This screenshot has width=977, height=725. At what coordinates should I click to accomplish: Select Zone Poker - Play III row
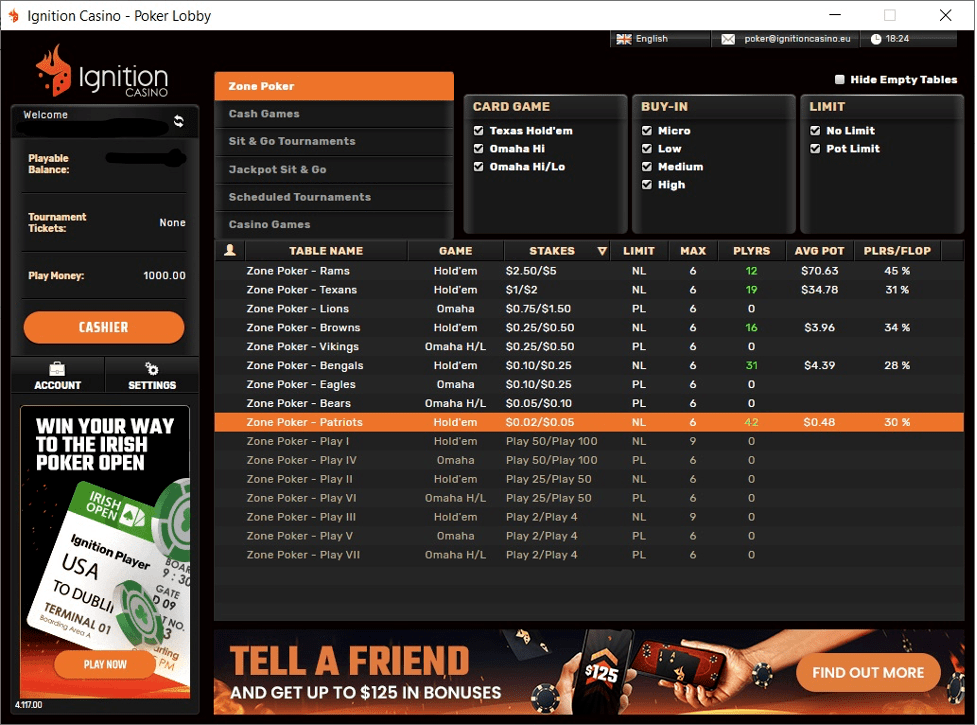pos(589,517)
